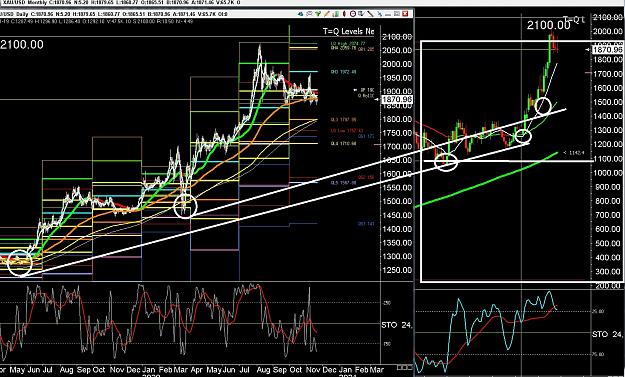
Task: Click the Dec label after Nov on far right of time axis
Action: point(330,370)
